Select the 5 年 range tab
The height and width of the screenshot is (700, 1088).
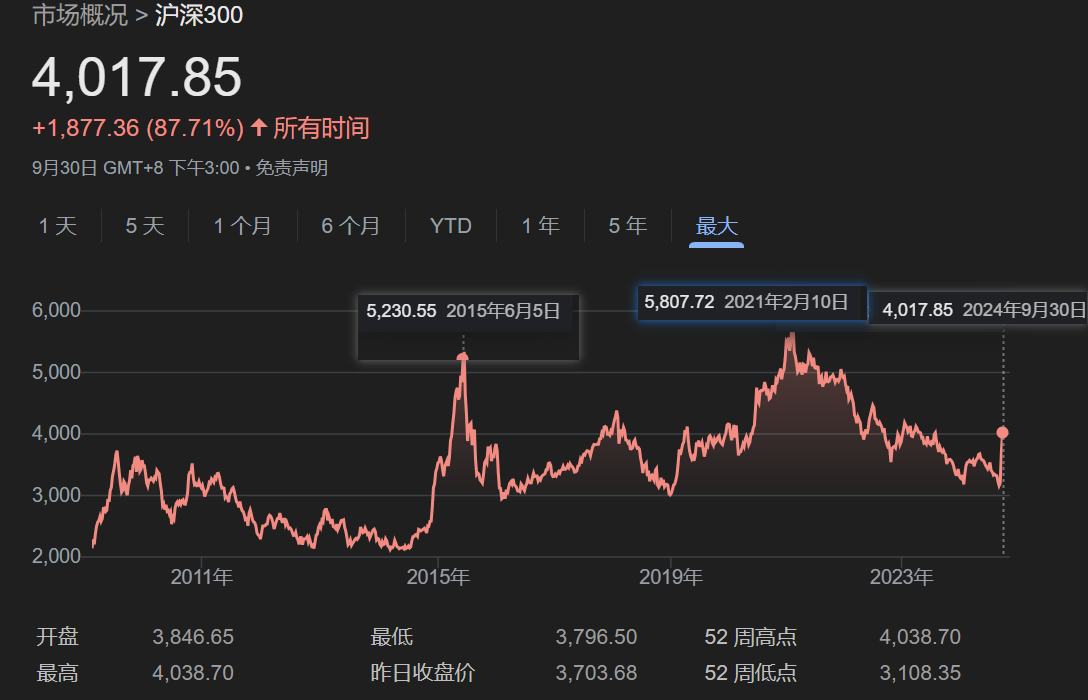coord(627,225)
